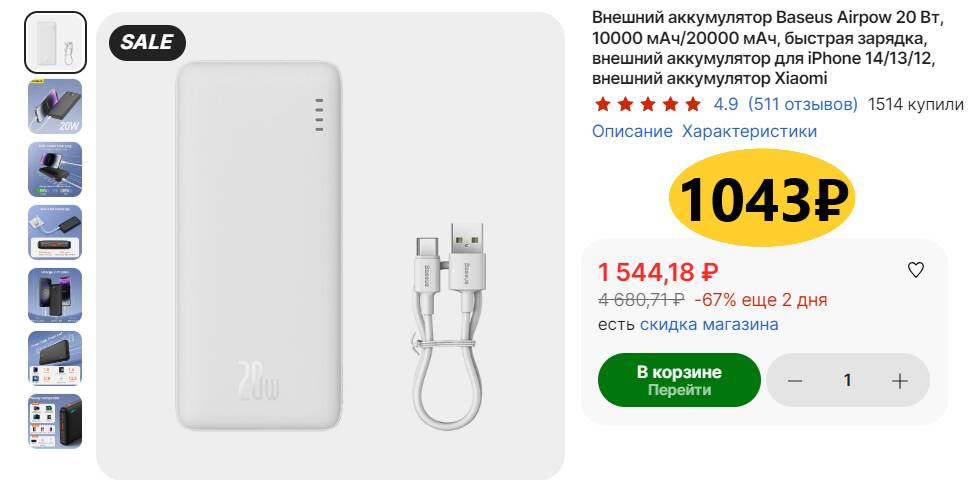The height and width of the screenshot is (502, 975).
Task: Open the Описание section link
Action: pyautogui.click(x=632, y=131)
